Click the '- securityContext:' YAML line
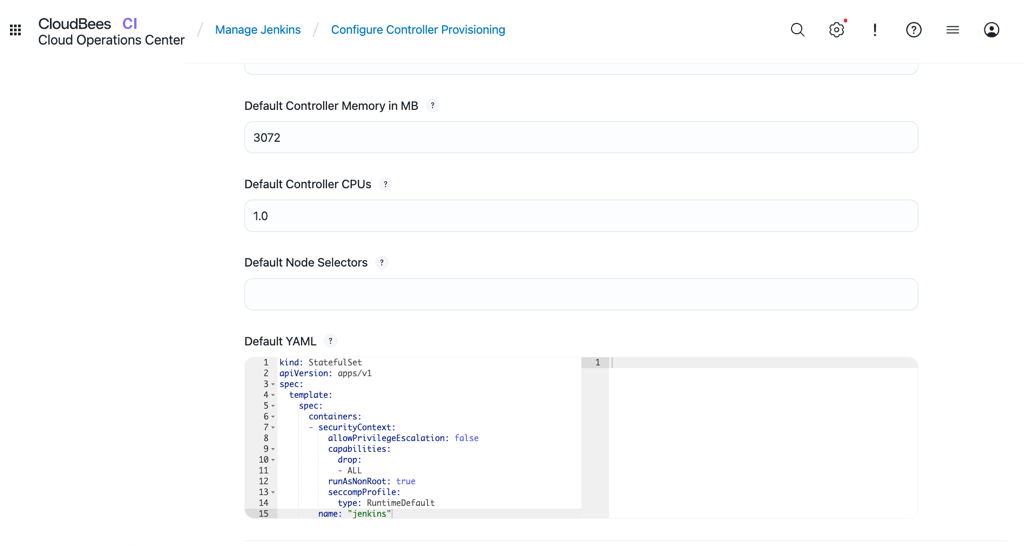The height and width of the screenshot is (545, 1024). click(352, 428)
